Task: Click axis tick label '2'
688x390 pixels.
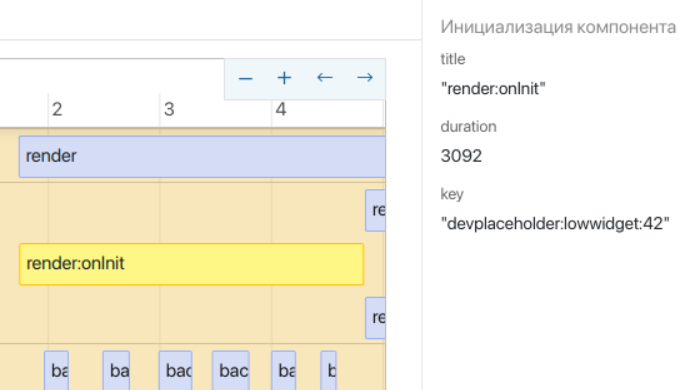Action: (x=57, y=109)
